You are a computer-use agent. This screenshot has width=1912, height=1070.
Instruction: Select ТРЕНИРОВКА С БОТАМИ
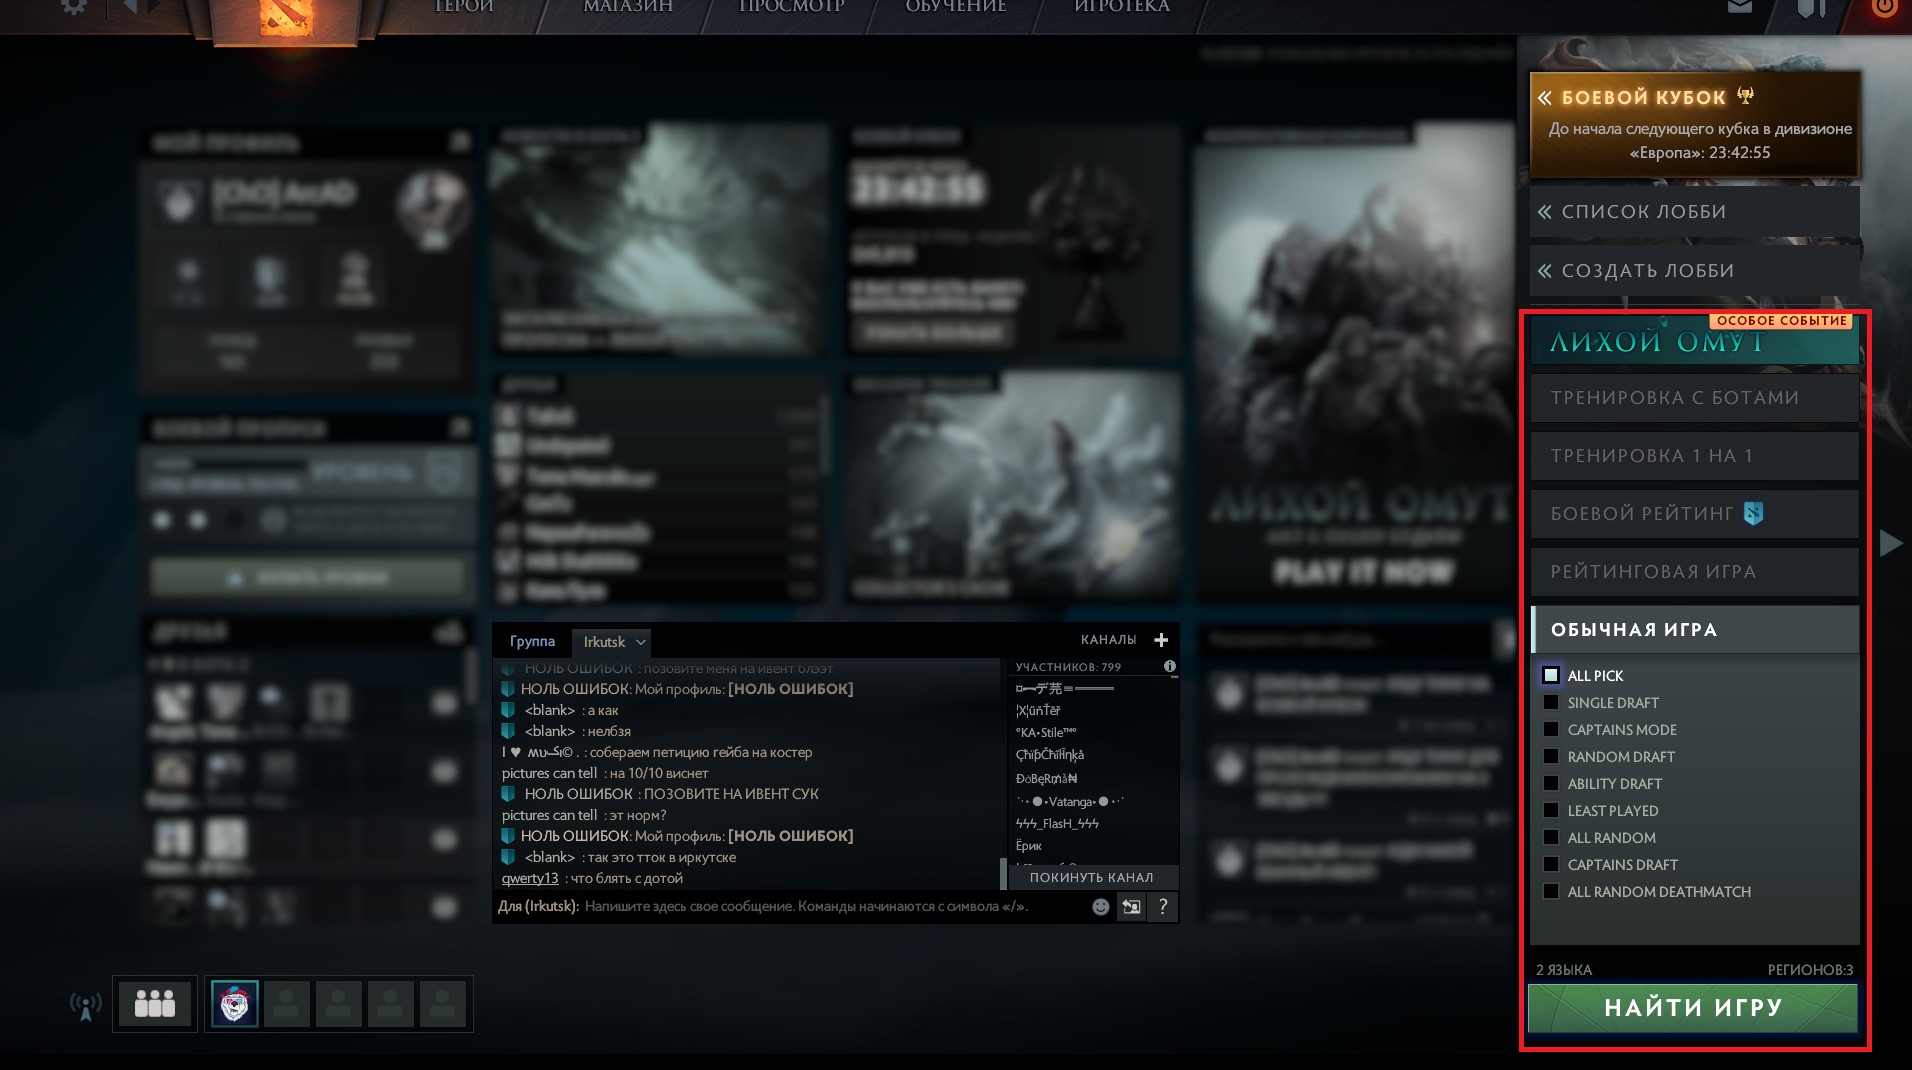(x=1695, y=398)
